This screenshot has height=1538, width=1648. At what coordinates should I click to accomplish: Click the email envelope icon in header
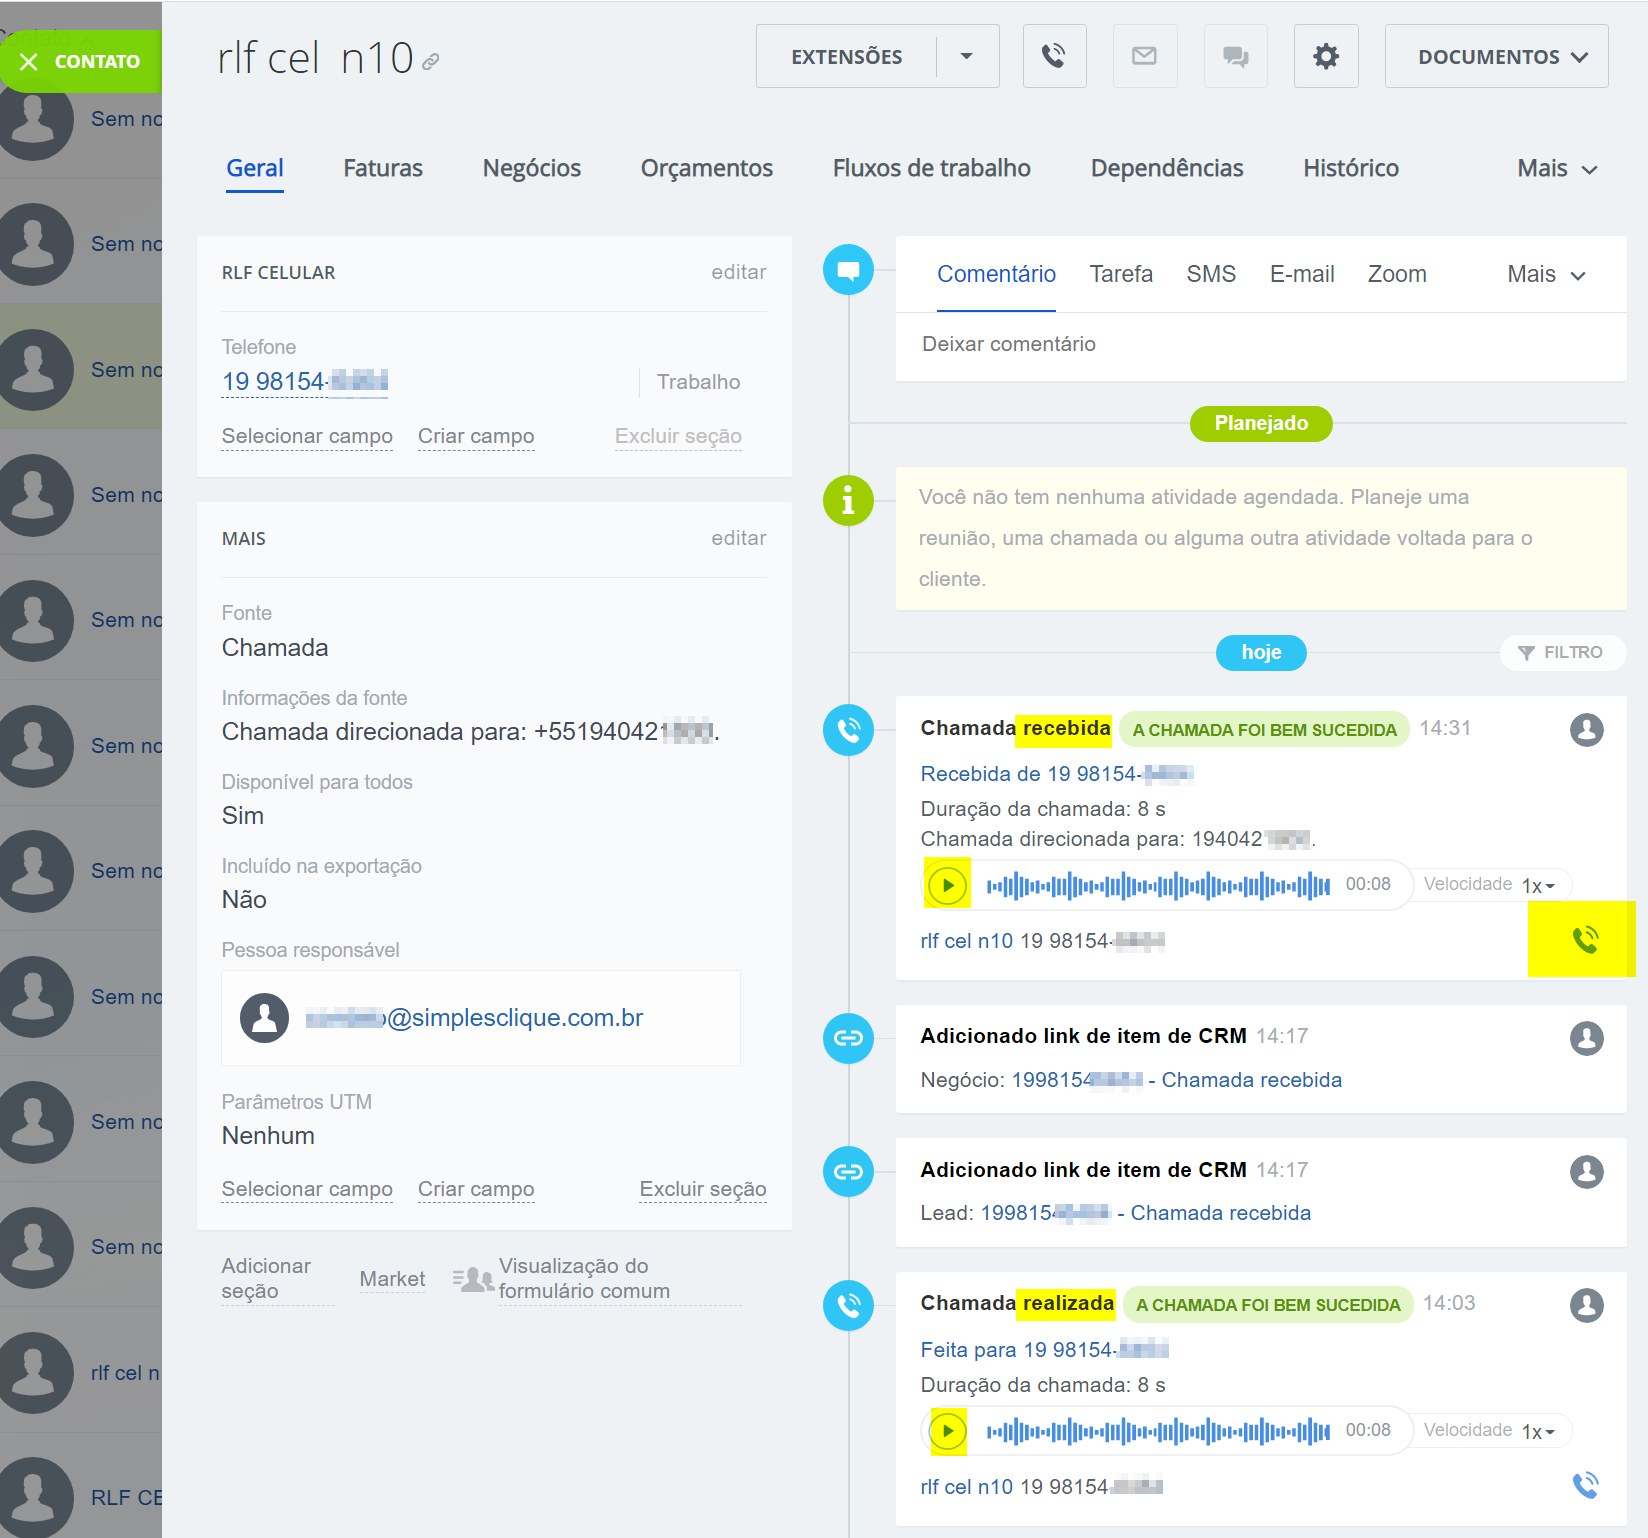(x=1144, y=57)
